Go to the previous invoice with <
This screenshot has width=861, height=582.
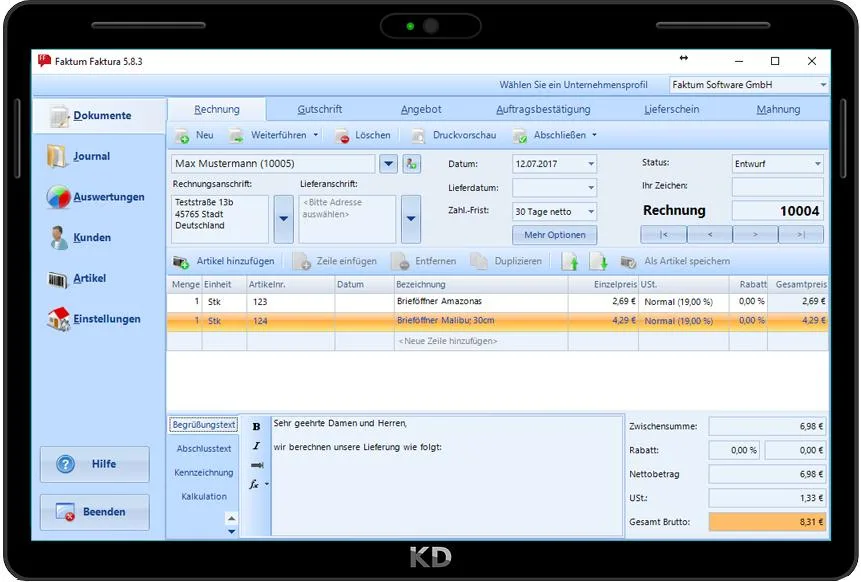tap(709, 234)
